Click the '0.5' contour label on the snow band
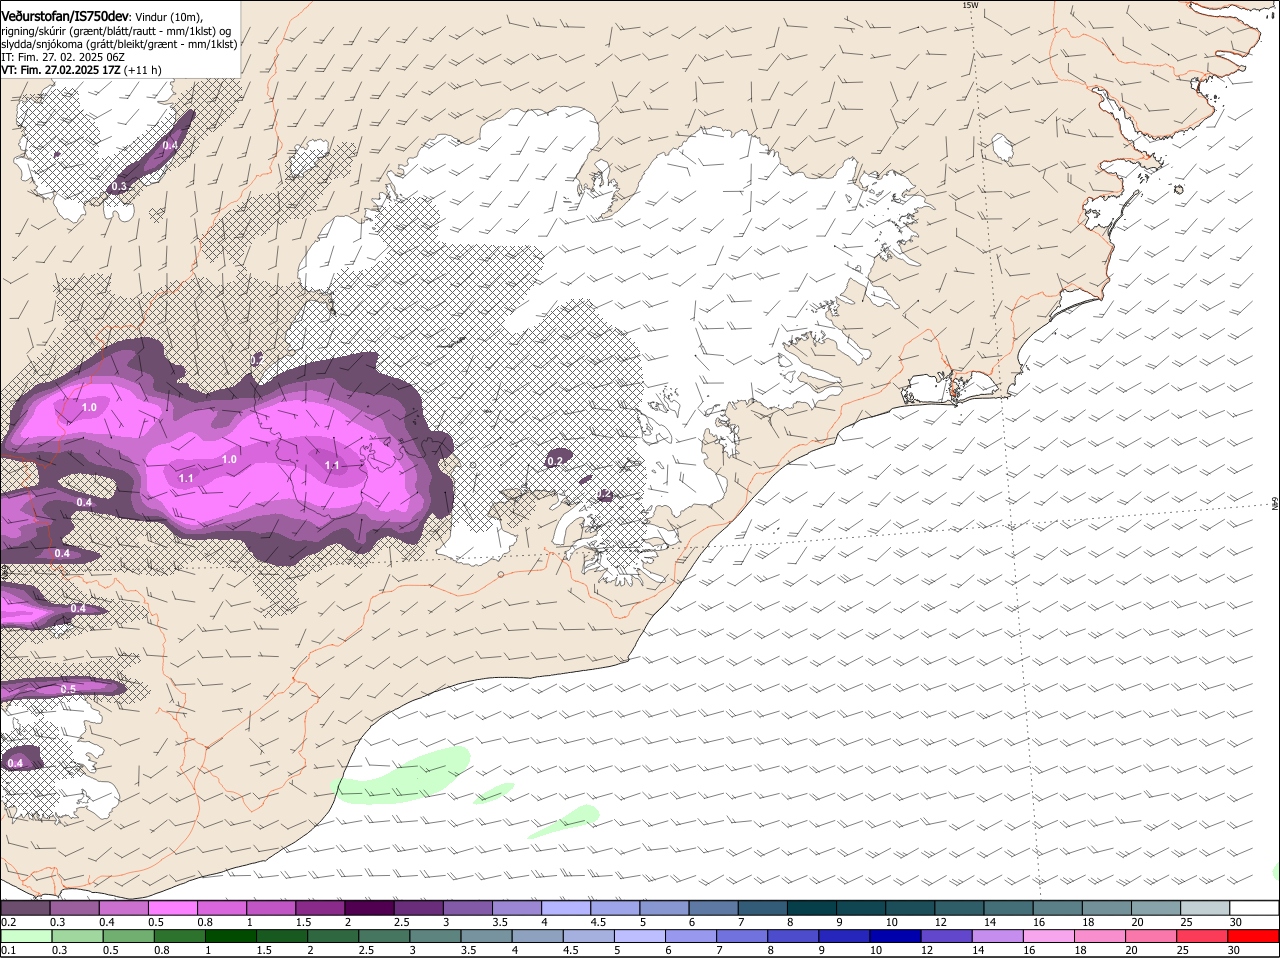Viewport: 1280px width, 958px height. tap(68, 689)
